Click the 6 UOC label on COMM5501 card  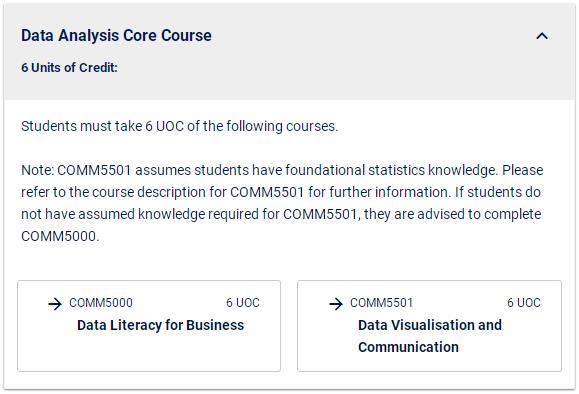click(524, 303)
